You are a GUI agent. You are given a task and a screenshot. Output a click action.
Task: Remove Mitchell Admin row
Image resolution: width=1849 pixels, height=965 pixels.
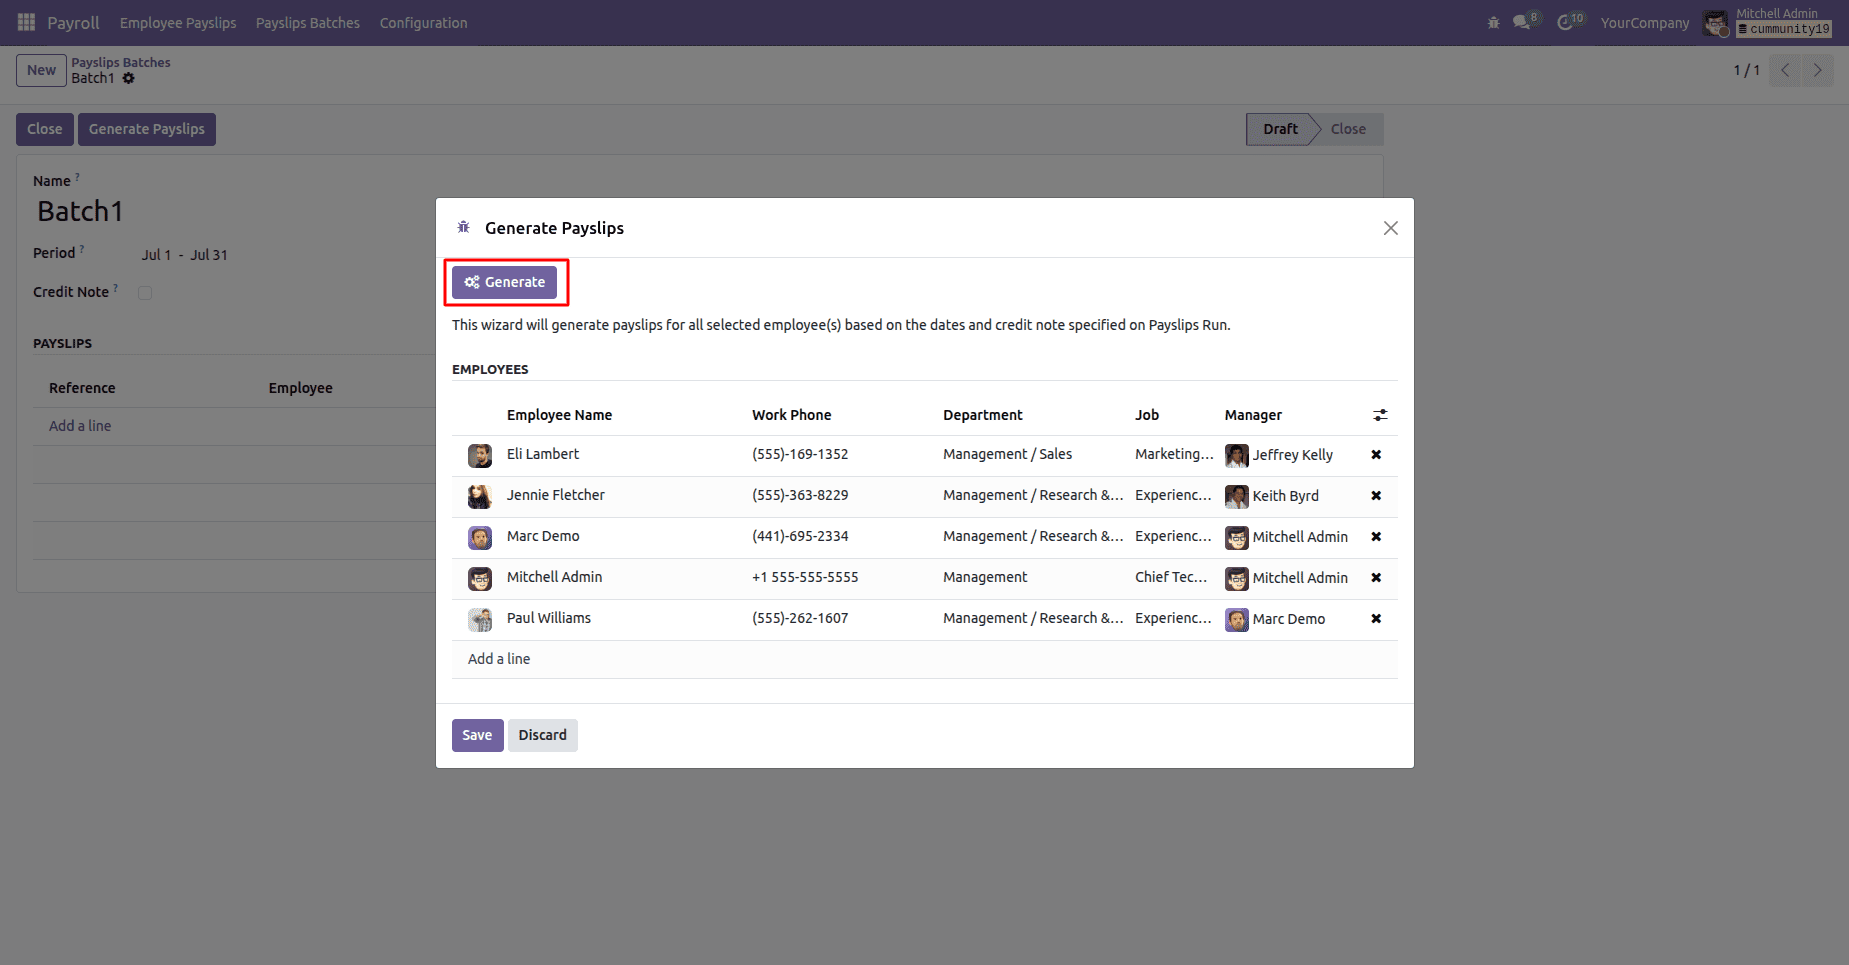click(x=1376, y=578)
